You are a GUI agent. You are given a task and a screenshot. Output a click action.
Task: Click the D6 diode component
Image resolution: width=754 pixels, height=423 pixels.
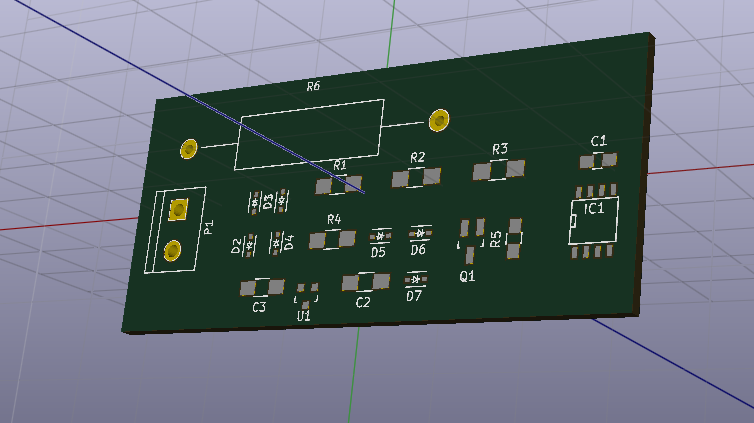pos(419,233)
